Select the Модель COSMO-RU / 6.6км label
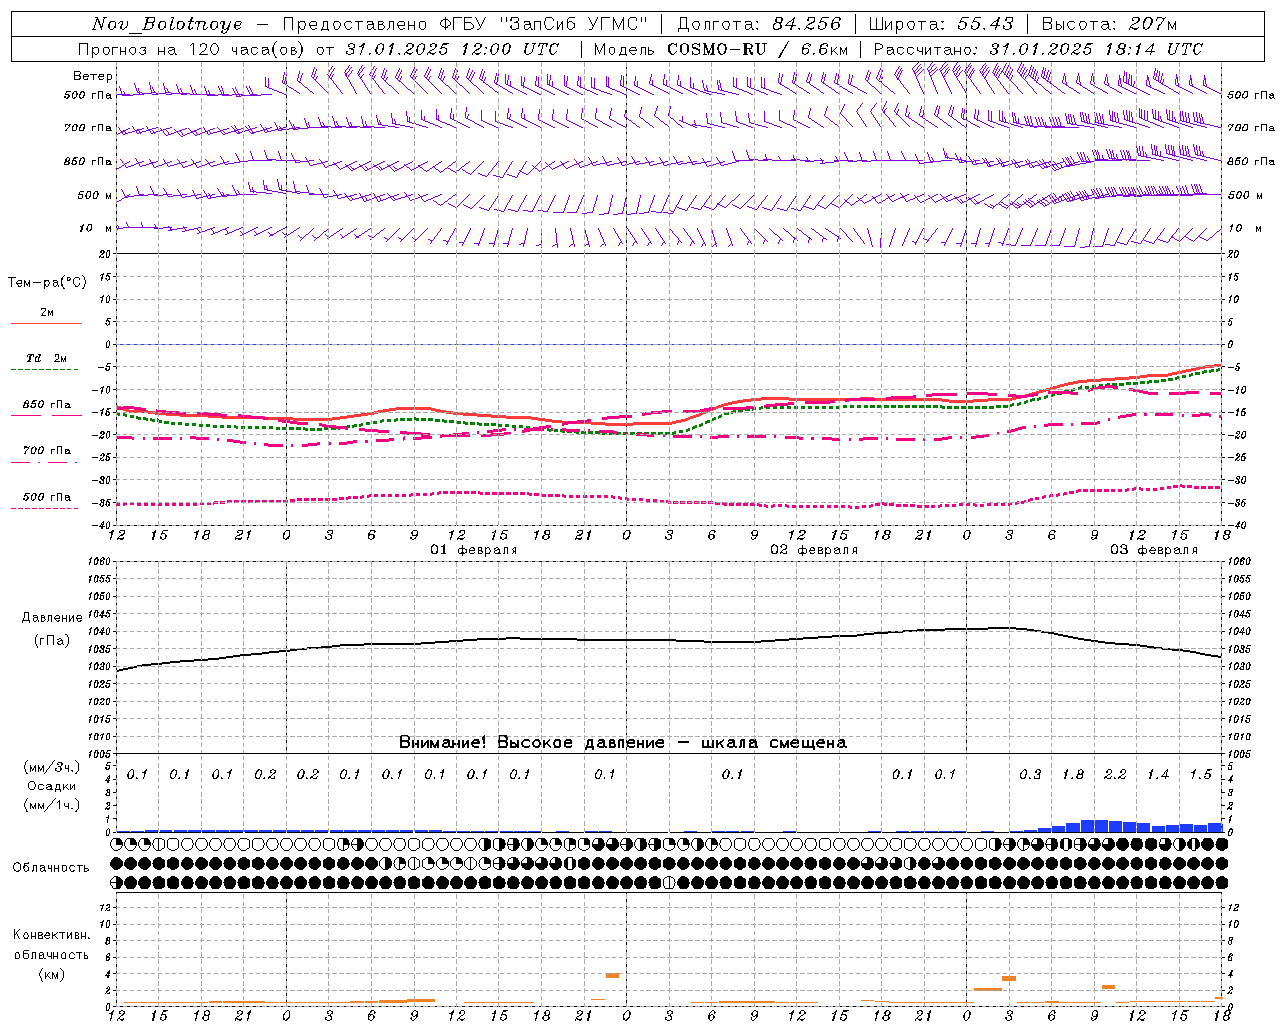 coord(721,49)
